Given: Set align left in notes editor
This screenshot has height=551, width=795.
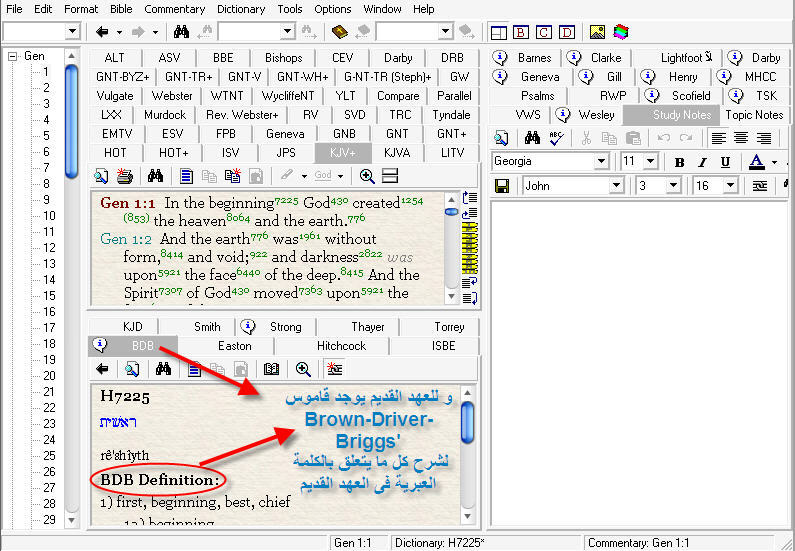Looking at the screenshot, I should [x=718, y=137].
